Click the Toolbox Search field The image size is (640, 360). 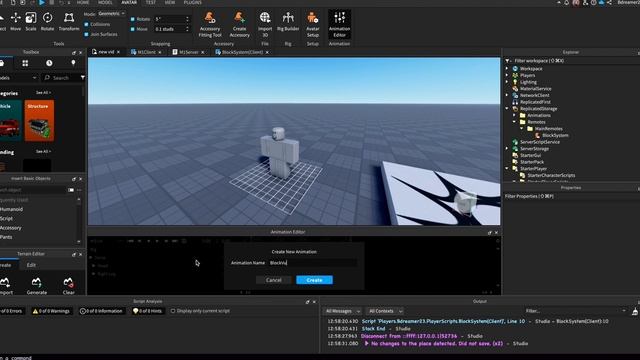click(60, 78)
